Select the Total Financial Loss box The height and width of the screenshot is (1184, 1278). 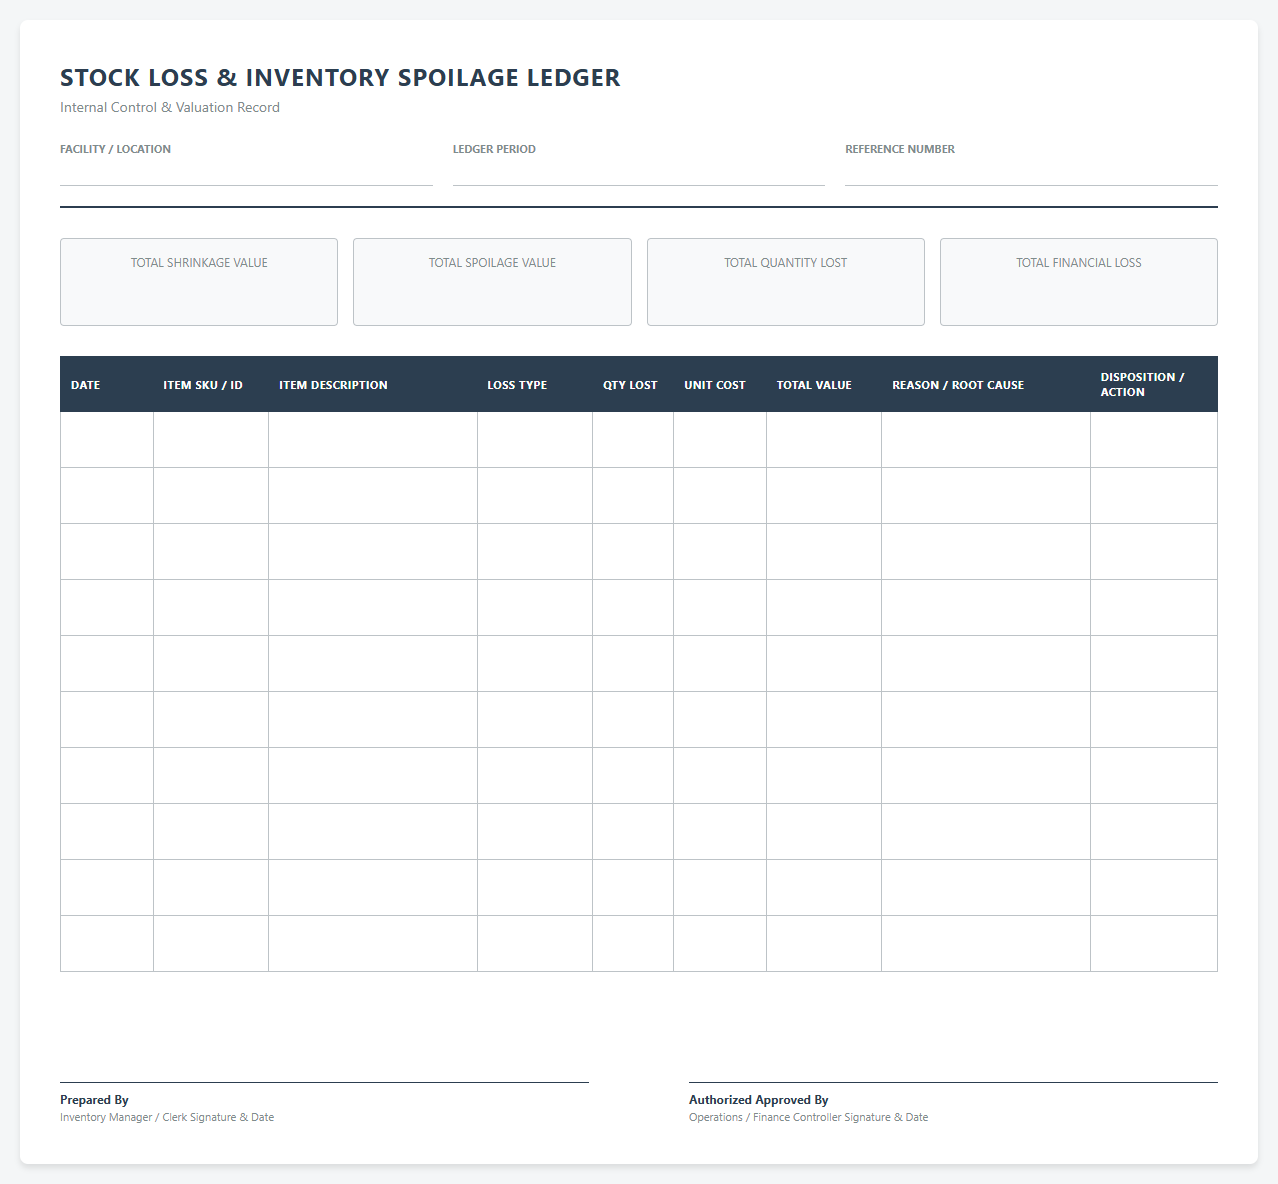pos(1079,282)
